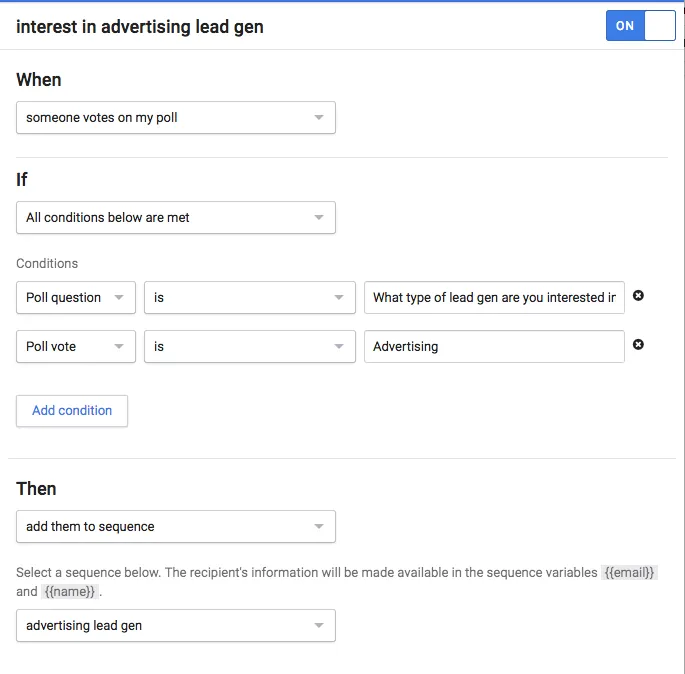Remove the Poll vote condition row
The width and height of the screenshot is (685, 674).
point(638,345)
